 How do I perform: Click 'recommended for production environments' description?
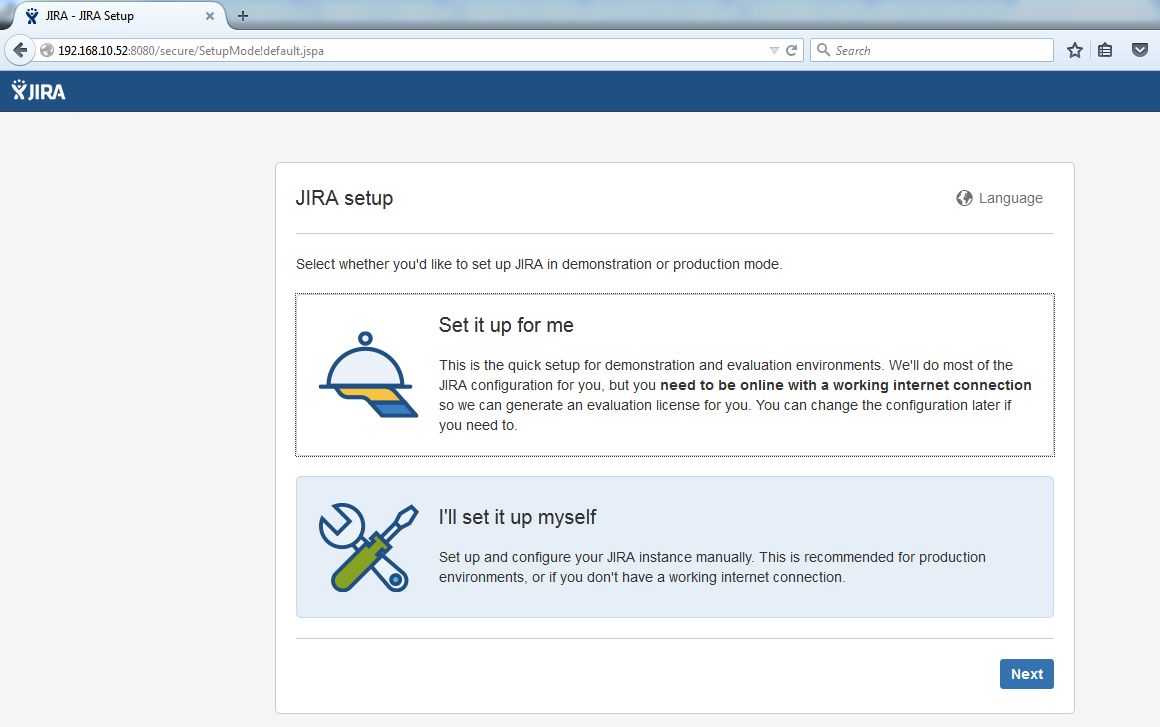pyautogui.click(x=712, y=567)
